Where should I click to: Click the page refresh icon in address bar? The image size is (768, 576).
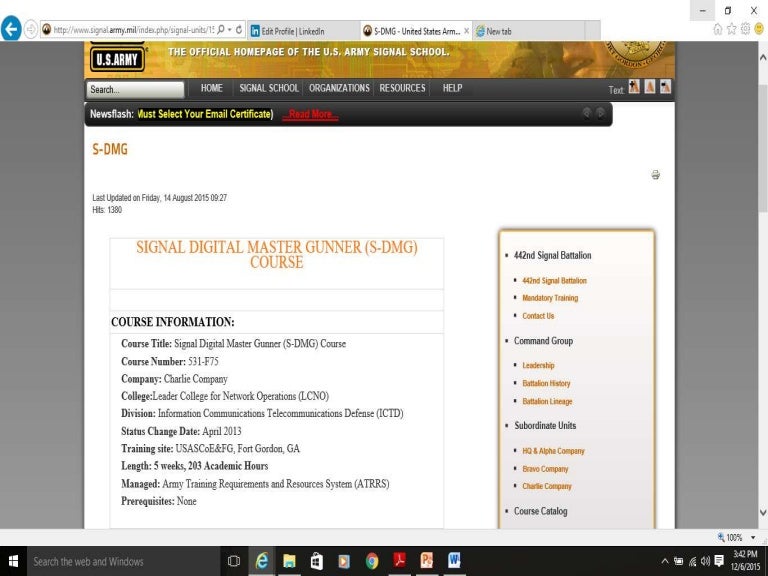click(x=240, y=30)
